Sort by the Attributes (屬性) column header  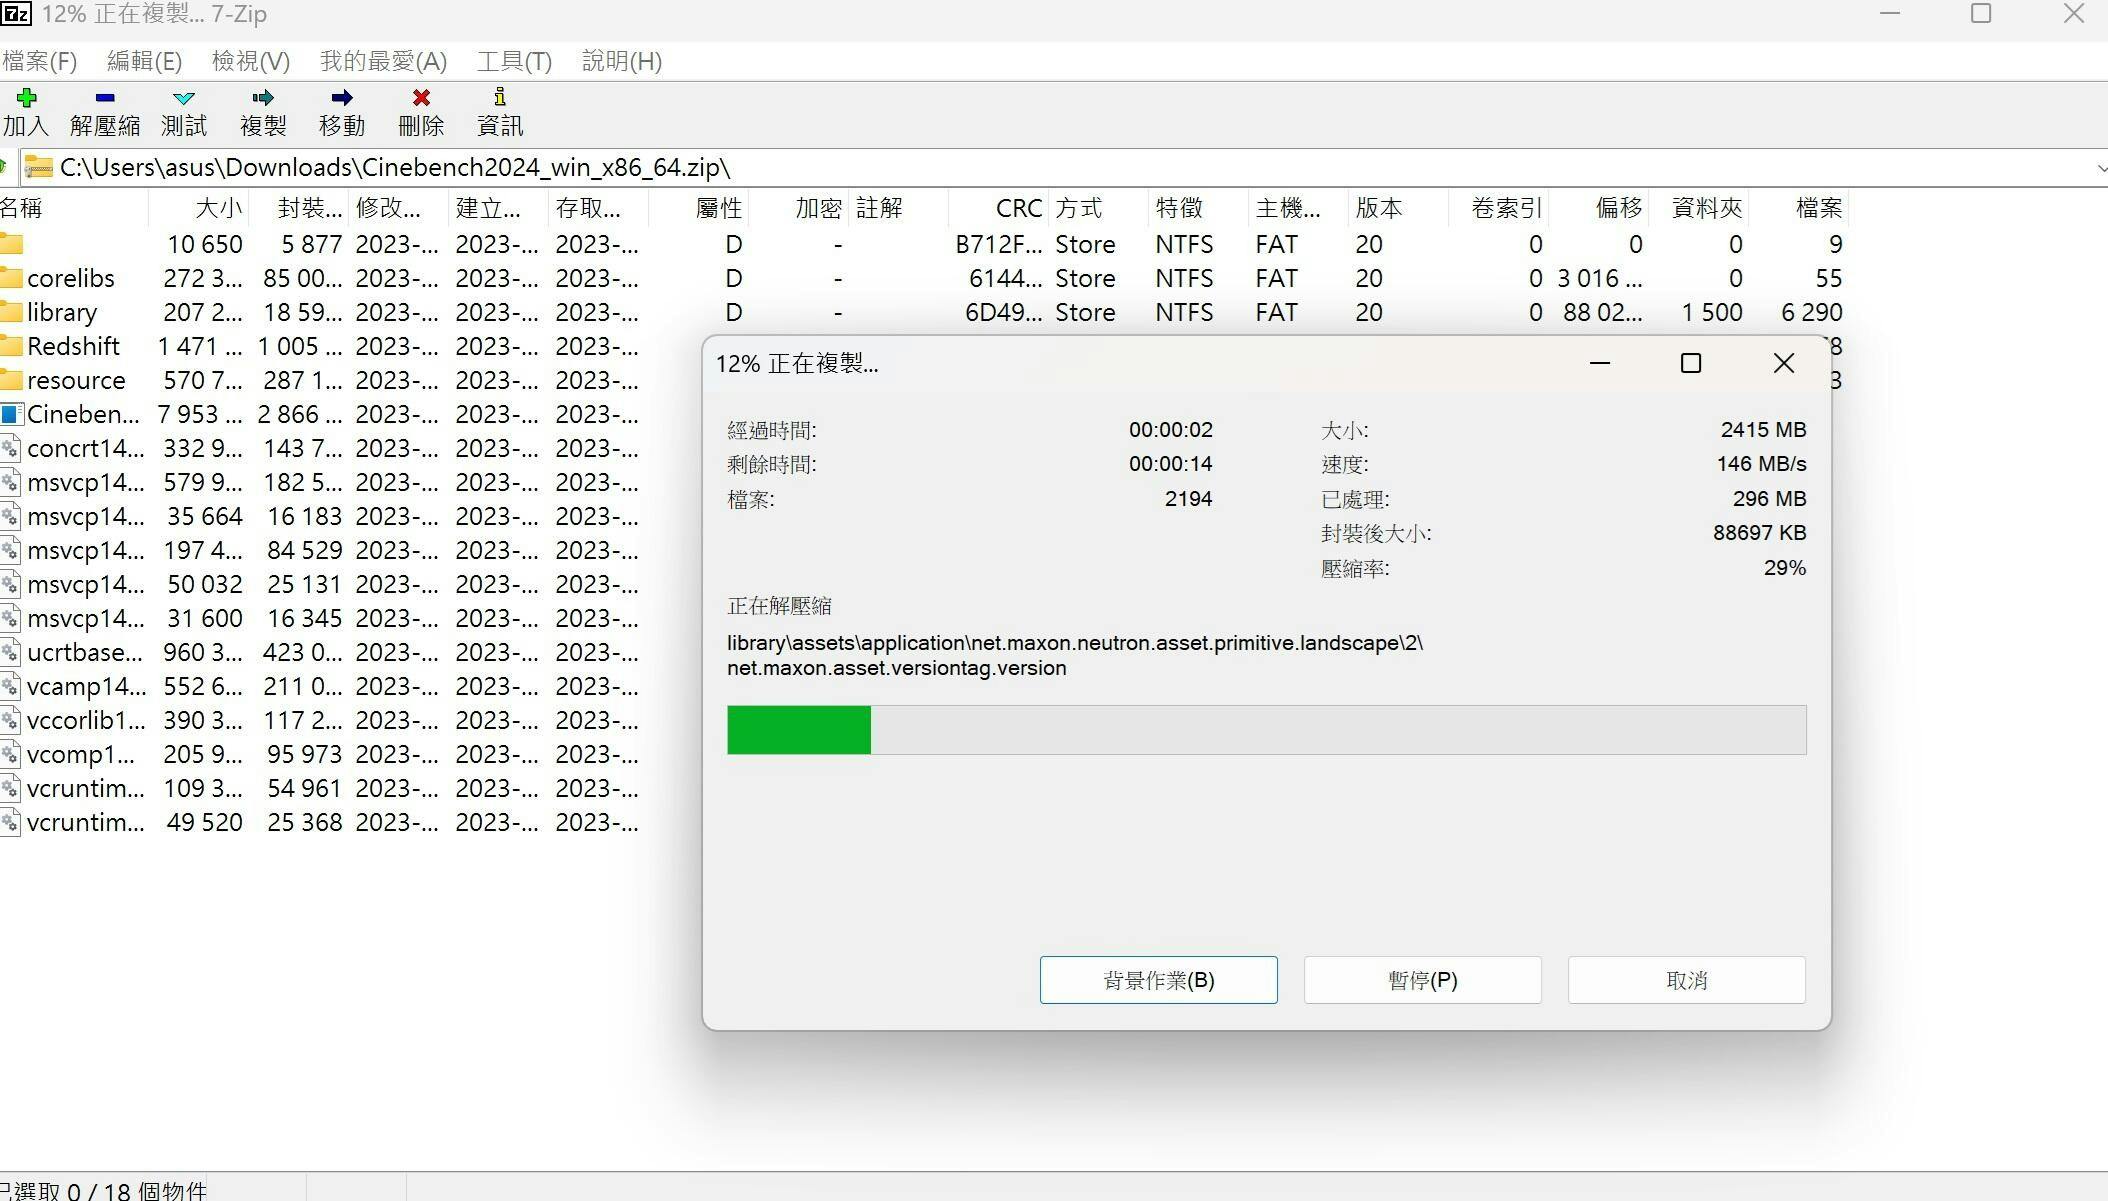click(698, 208)
